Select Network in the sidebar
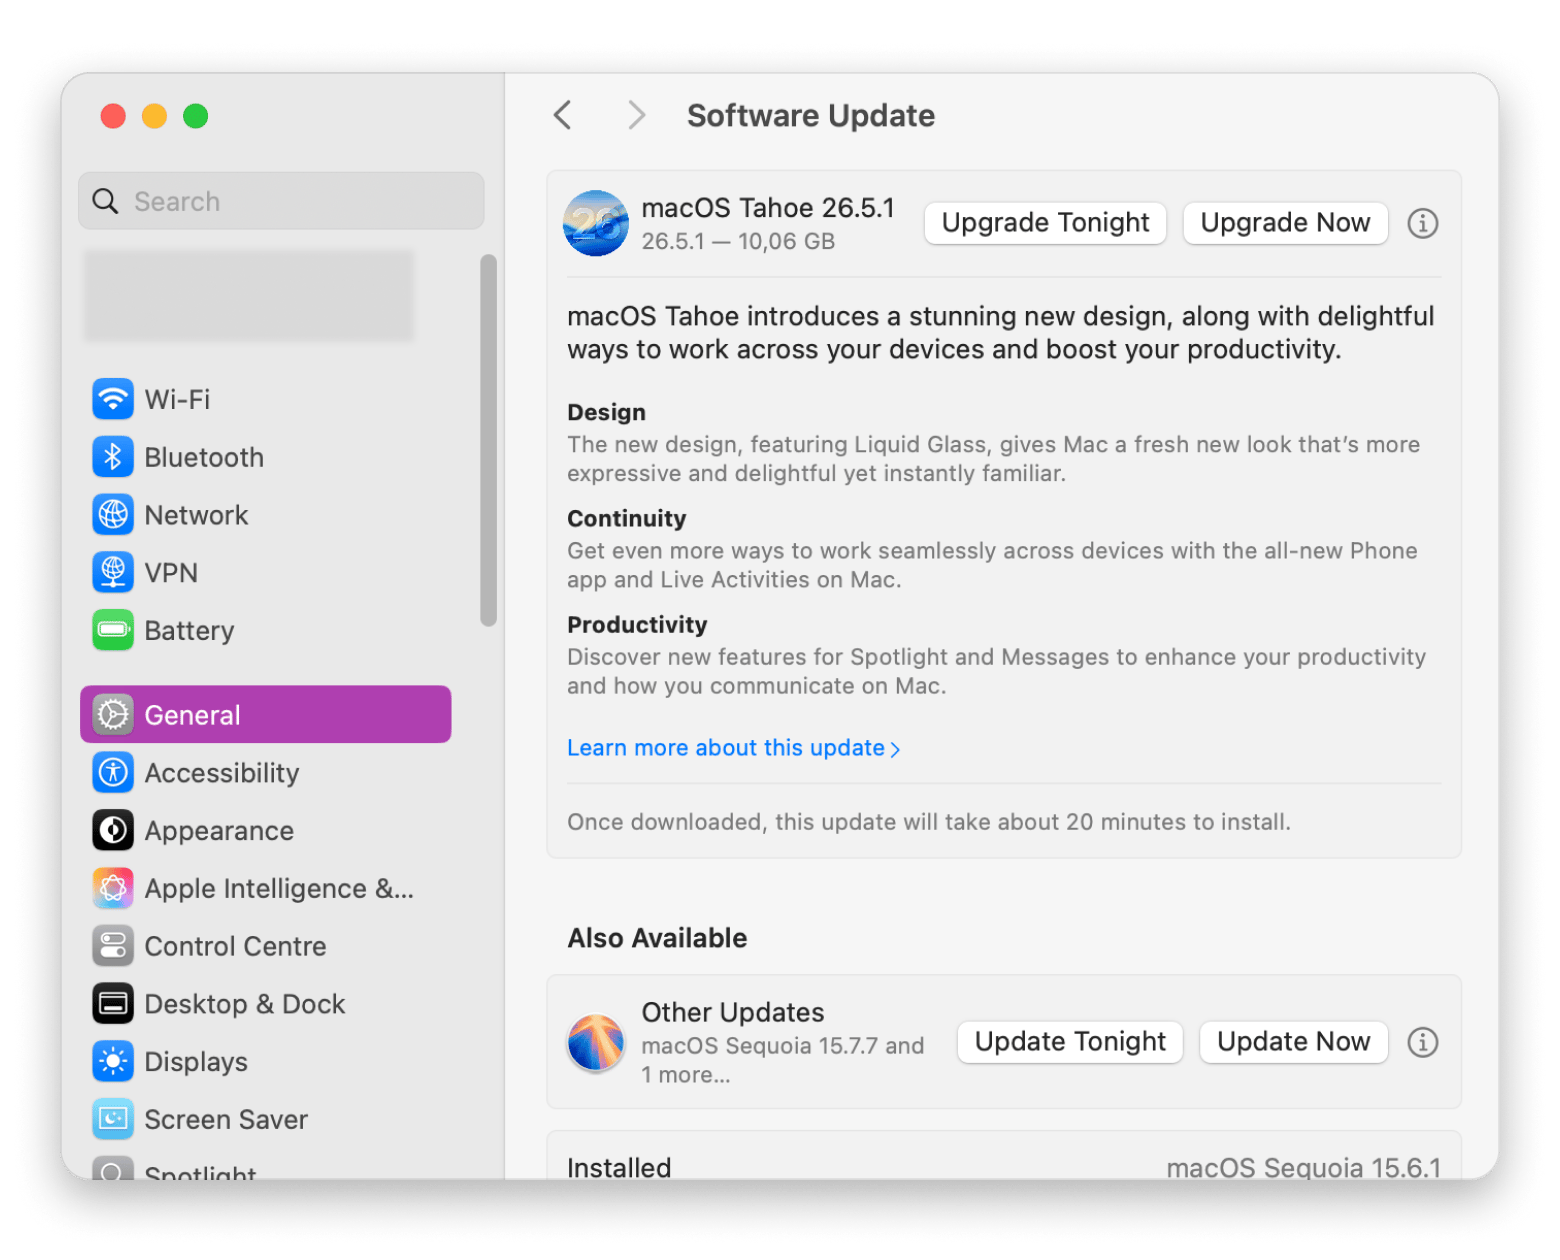The height and width of the screenshot is (1260, 1560). click(x=266, y=515)
